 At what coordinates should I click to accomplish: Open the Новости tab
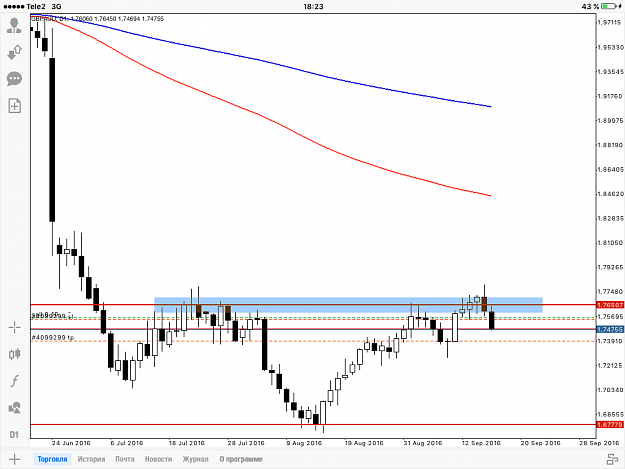pos(158,459)
